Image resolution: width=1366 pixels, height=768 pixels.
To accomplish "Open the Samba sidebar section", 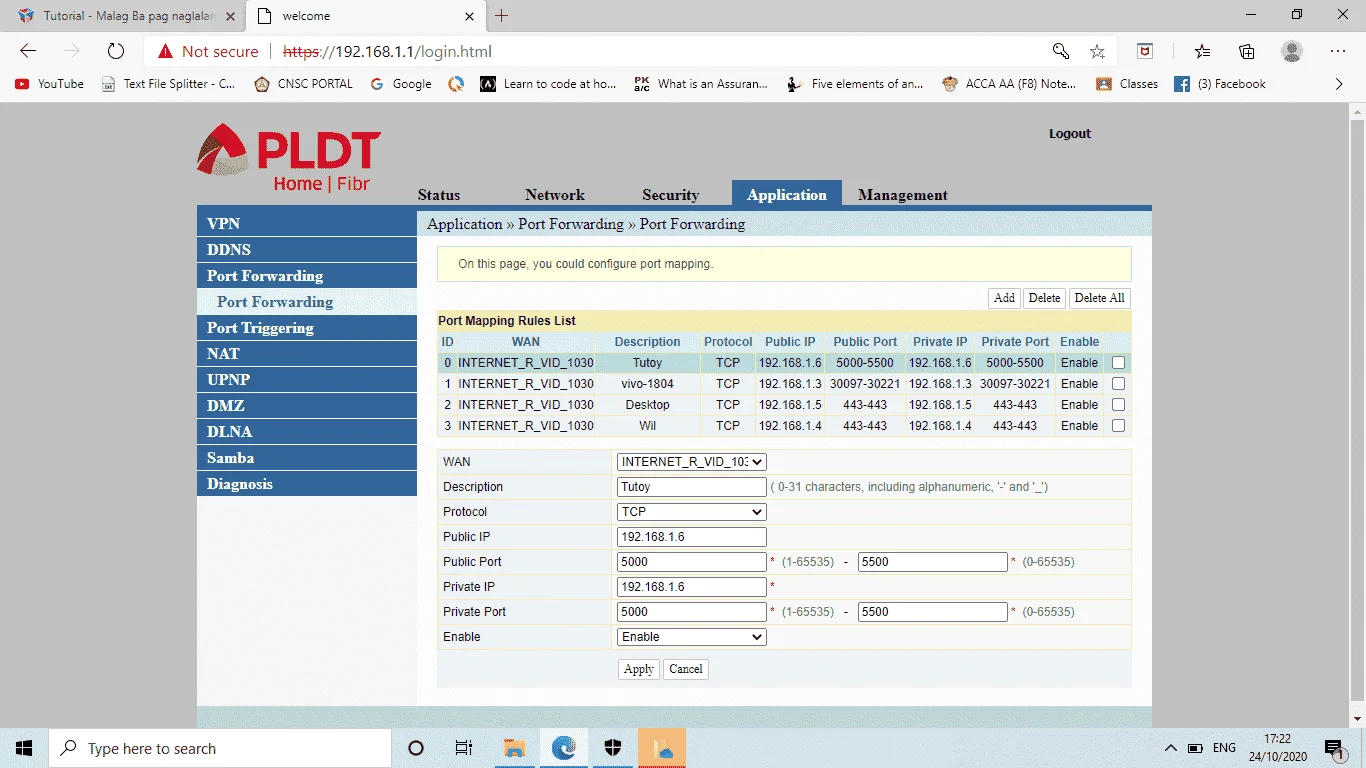I will (307, 458).
